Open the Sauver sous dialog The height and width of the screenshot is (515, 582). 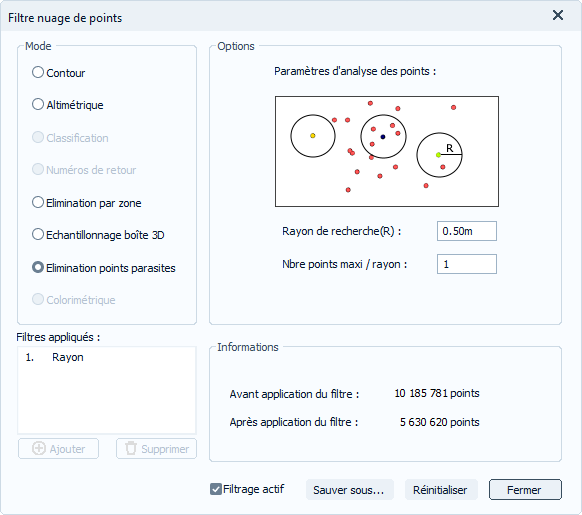[349, 490]
